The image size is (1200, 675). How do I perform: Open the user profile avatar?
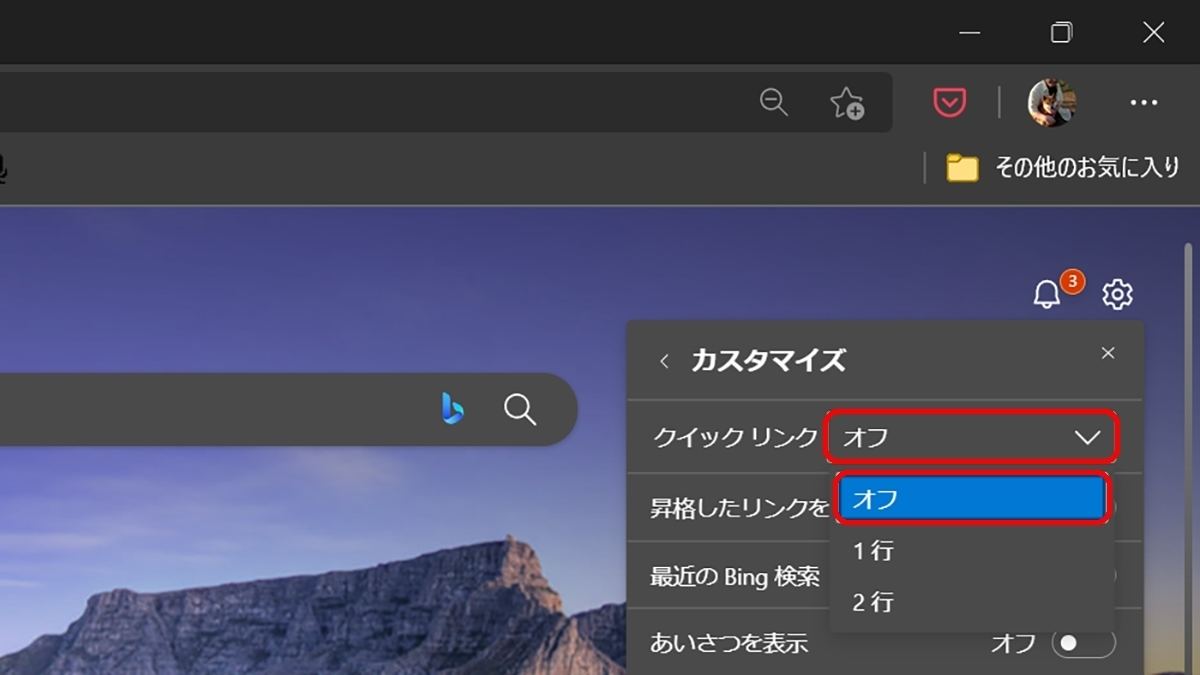(x=1052, y=102)
